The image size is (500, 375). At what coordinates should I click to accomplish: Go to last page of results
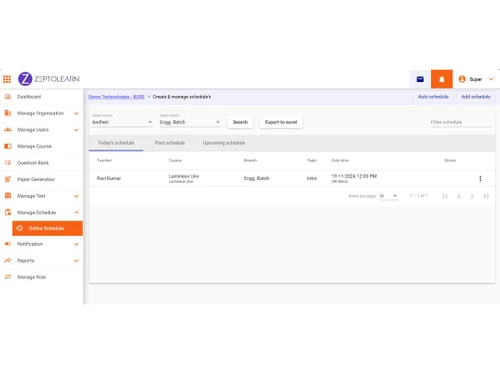click(486, 196)
